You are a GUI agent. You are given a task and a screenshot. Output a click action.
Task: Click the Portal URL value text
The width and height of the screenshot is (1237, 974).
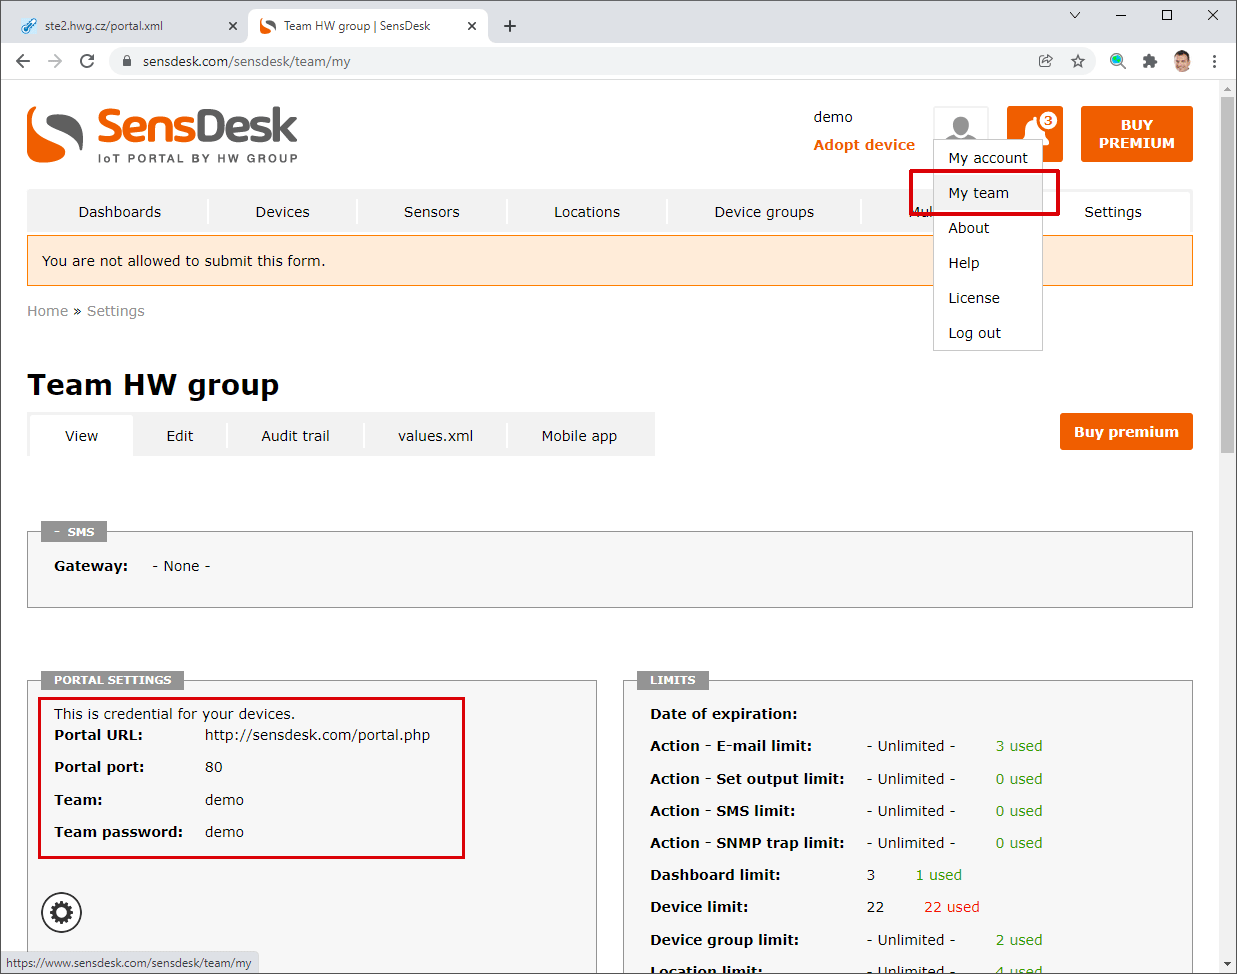tap(317, 735)
